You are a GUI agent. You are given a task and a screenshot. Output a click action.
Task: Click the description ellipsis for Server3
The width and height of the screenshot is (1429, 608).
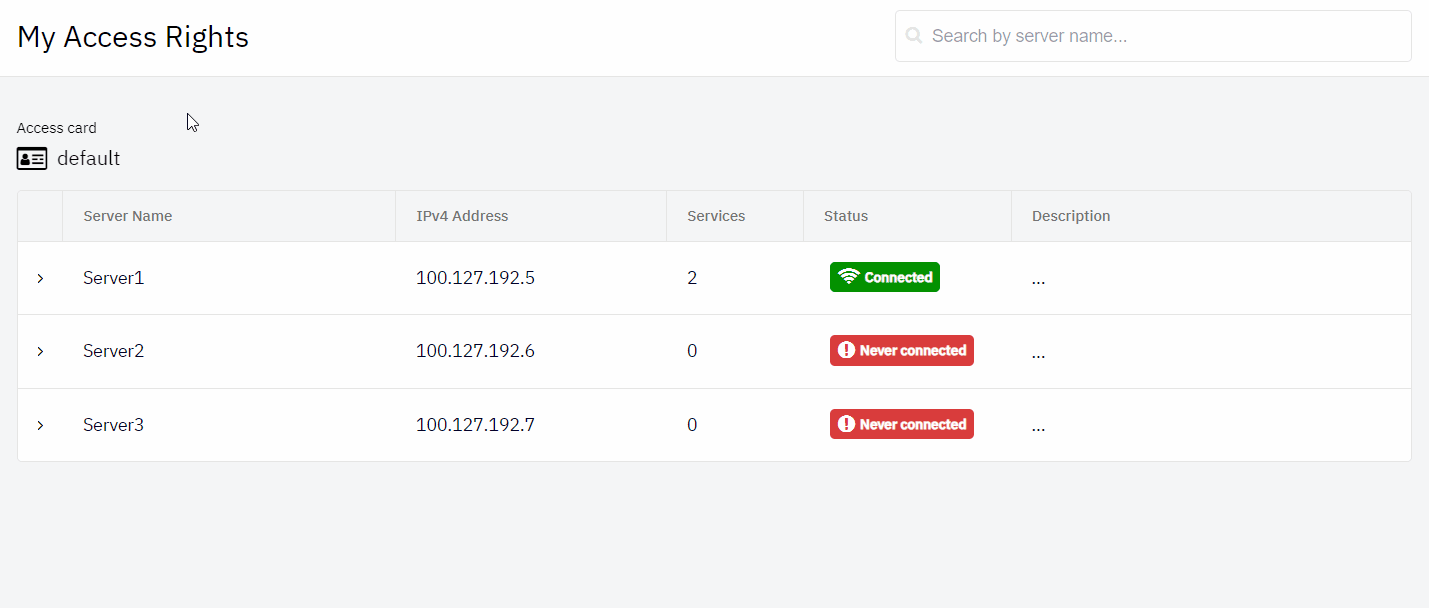(x=1038, y=428)
